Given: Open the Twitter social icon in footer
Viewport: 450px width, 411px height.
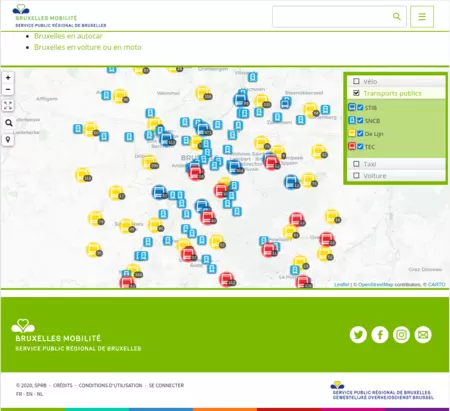Looking at the screenshot, I should (x=358, y=335).
